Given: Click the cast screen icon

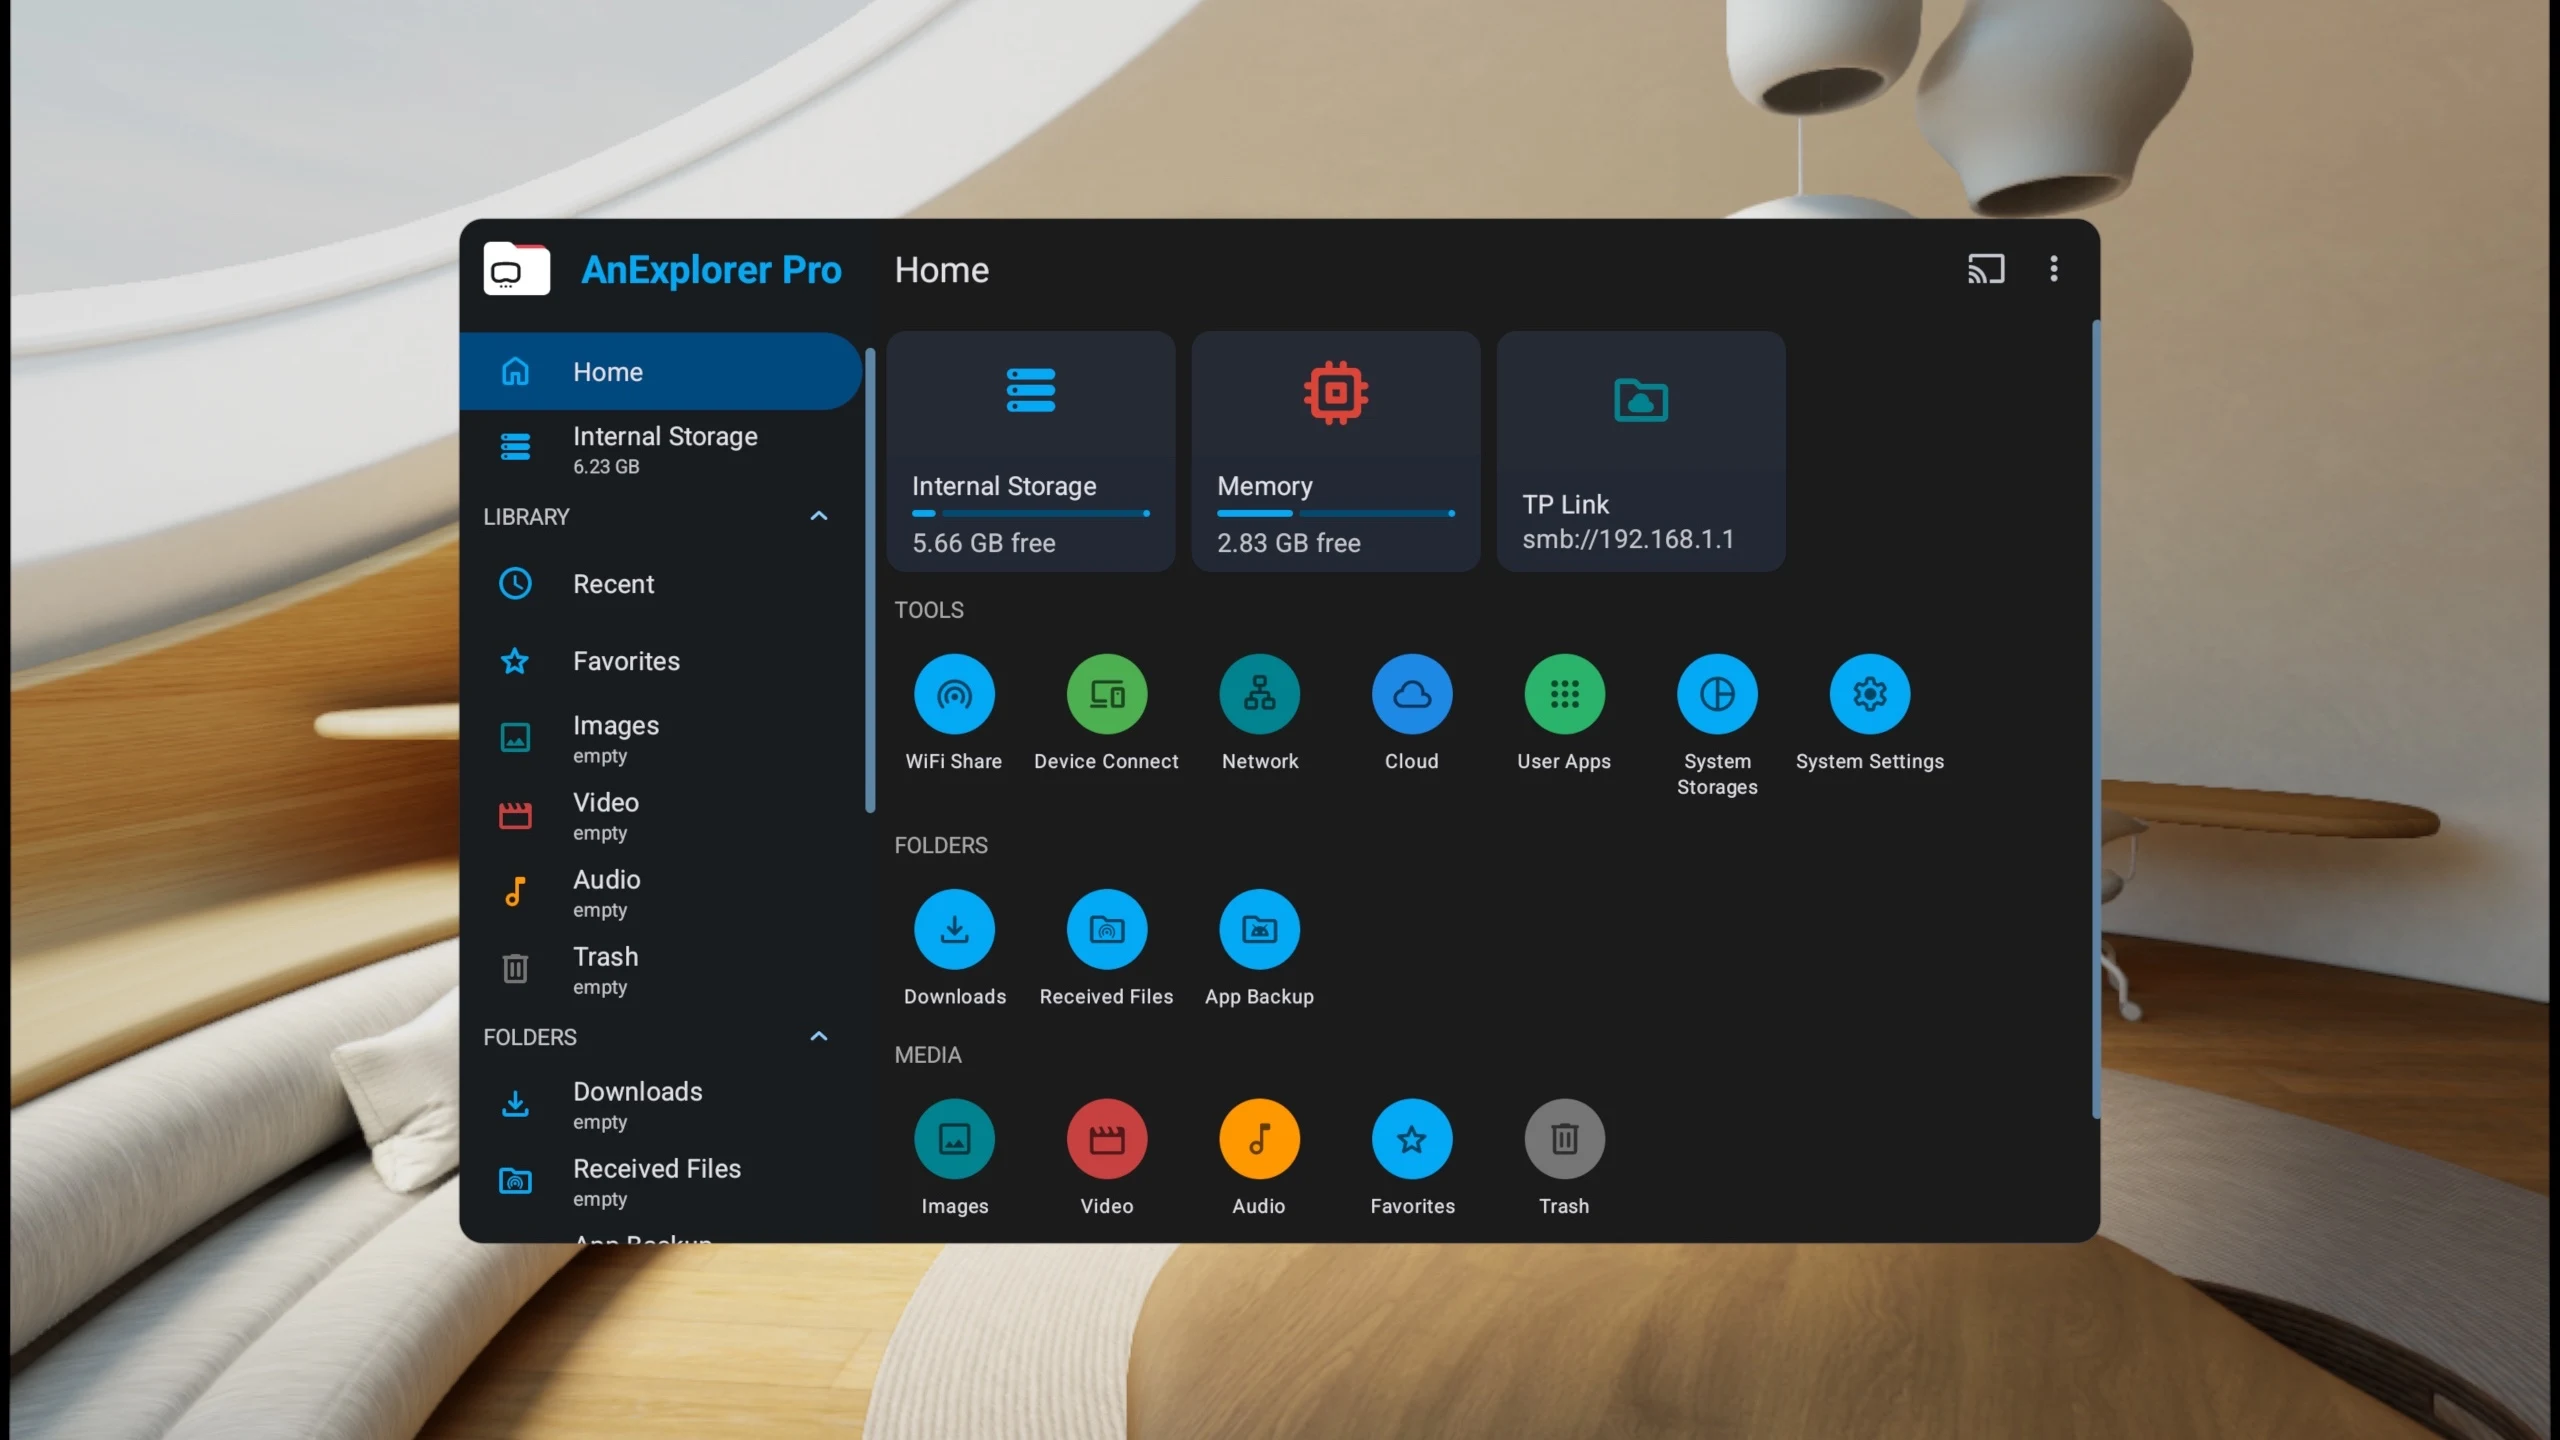Looking at the screenshot, I should pyautogui.click(x=1986, y=269).
